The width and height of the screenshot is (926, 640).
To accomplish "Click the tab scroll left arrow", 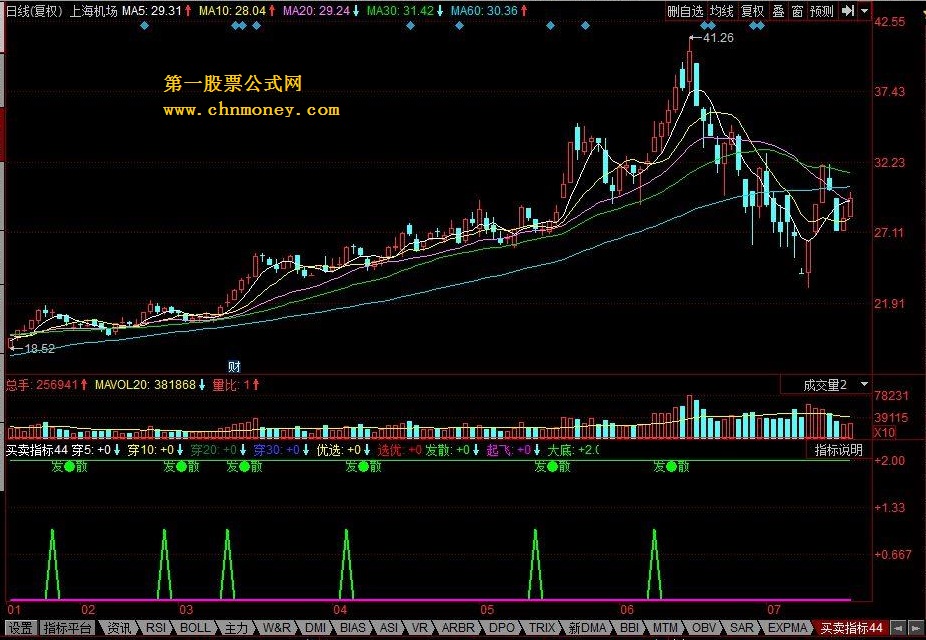I will click(898, 628).
